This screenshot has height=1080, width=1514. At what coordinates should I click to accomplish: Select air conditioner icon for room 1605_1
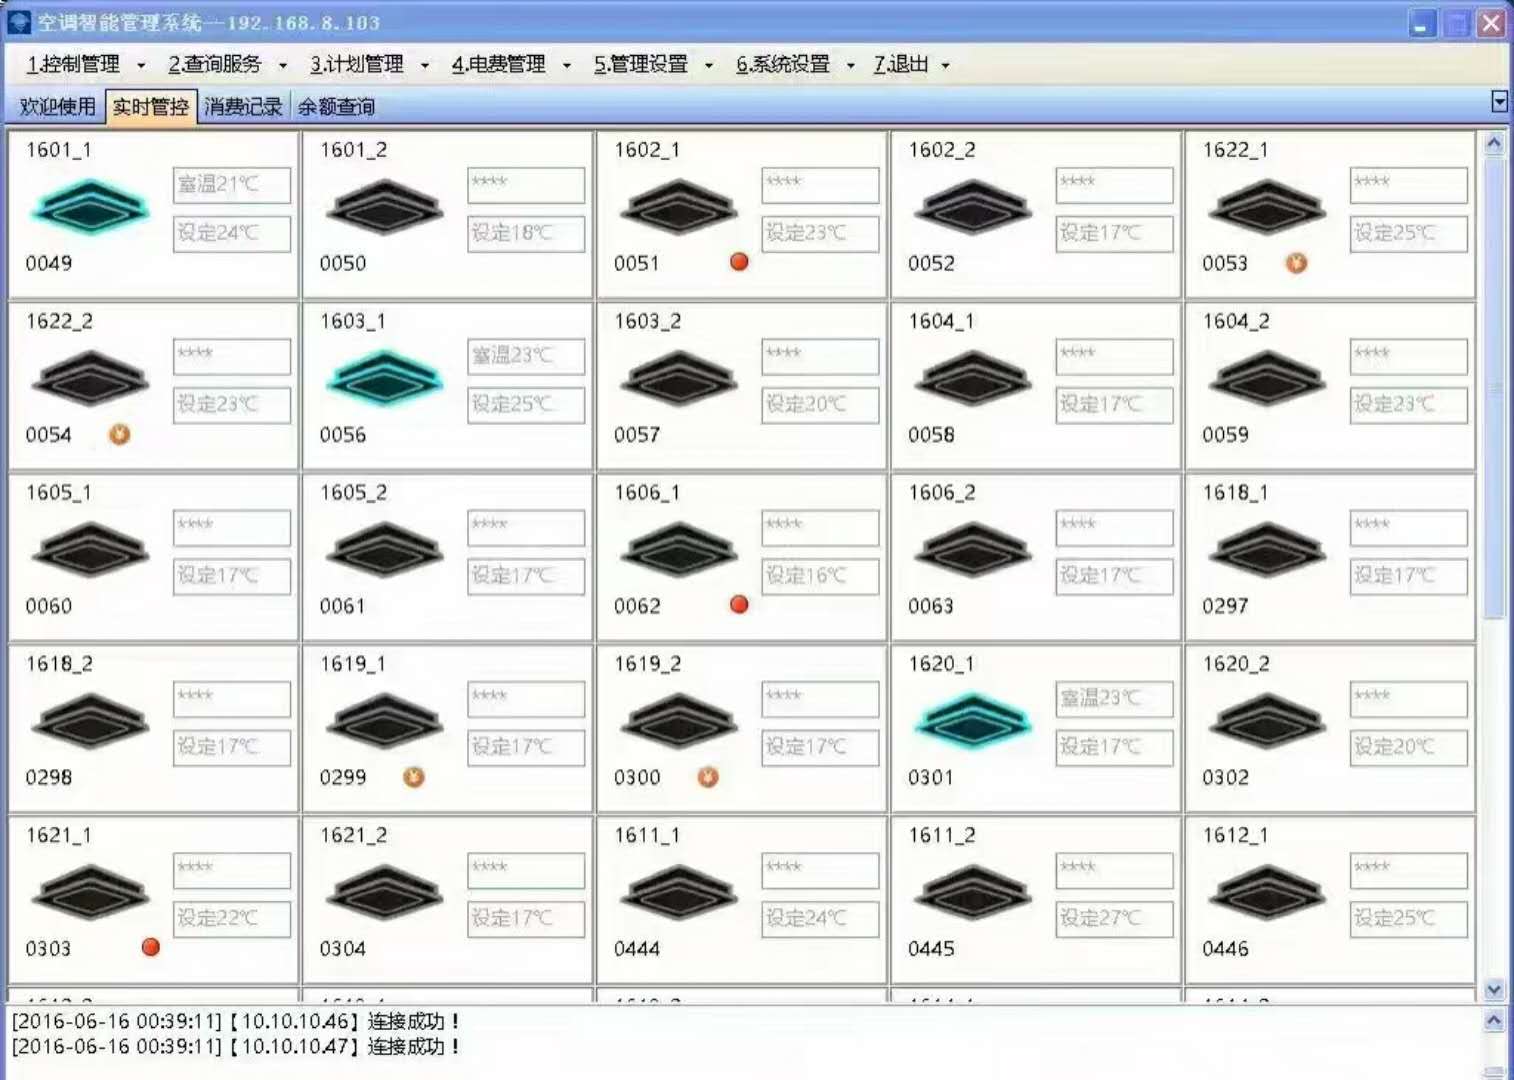90,549
